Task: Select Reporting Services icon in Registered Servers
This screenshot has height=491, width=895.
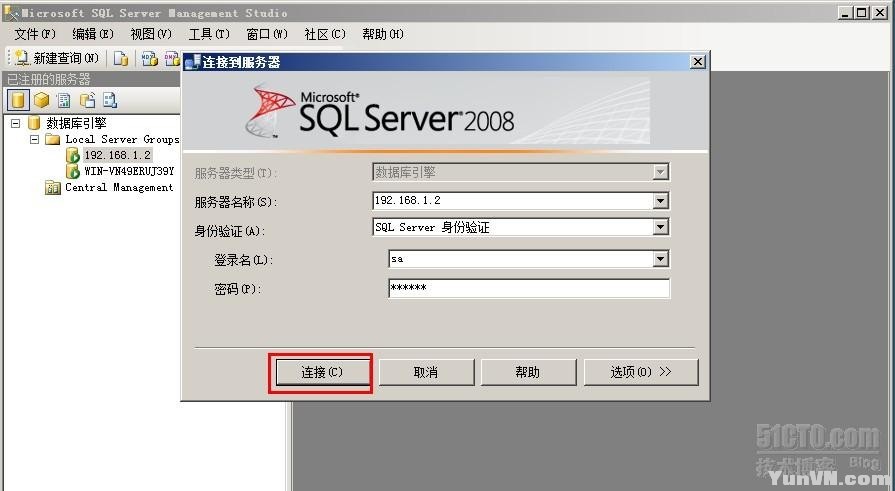Action: 64,100
